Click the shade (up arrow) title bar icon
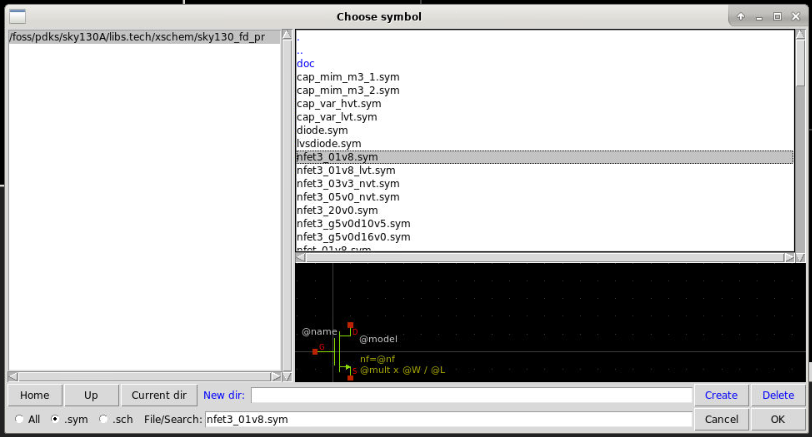The width and height of the screenshot is (812, 437). (741, 17)
